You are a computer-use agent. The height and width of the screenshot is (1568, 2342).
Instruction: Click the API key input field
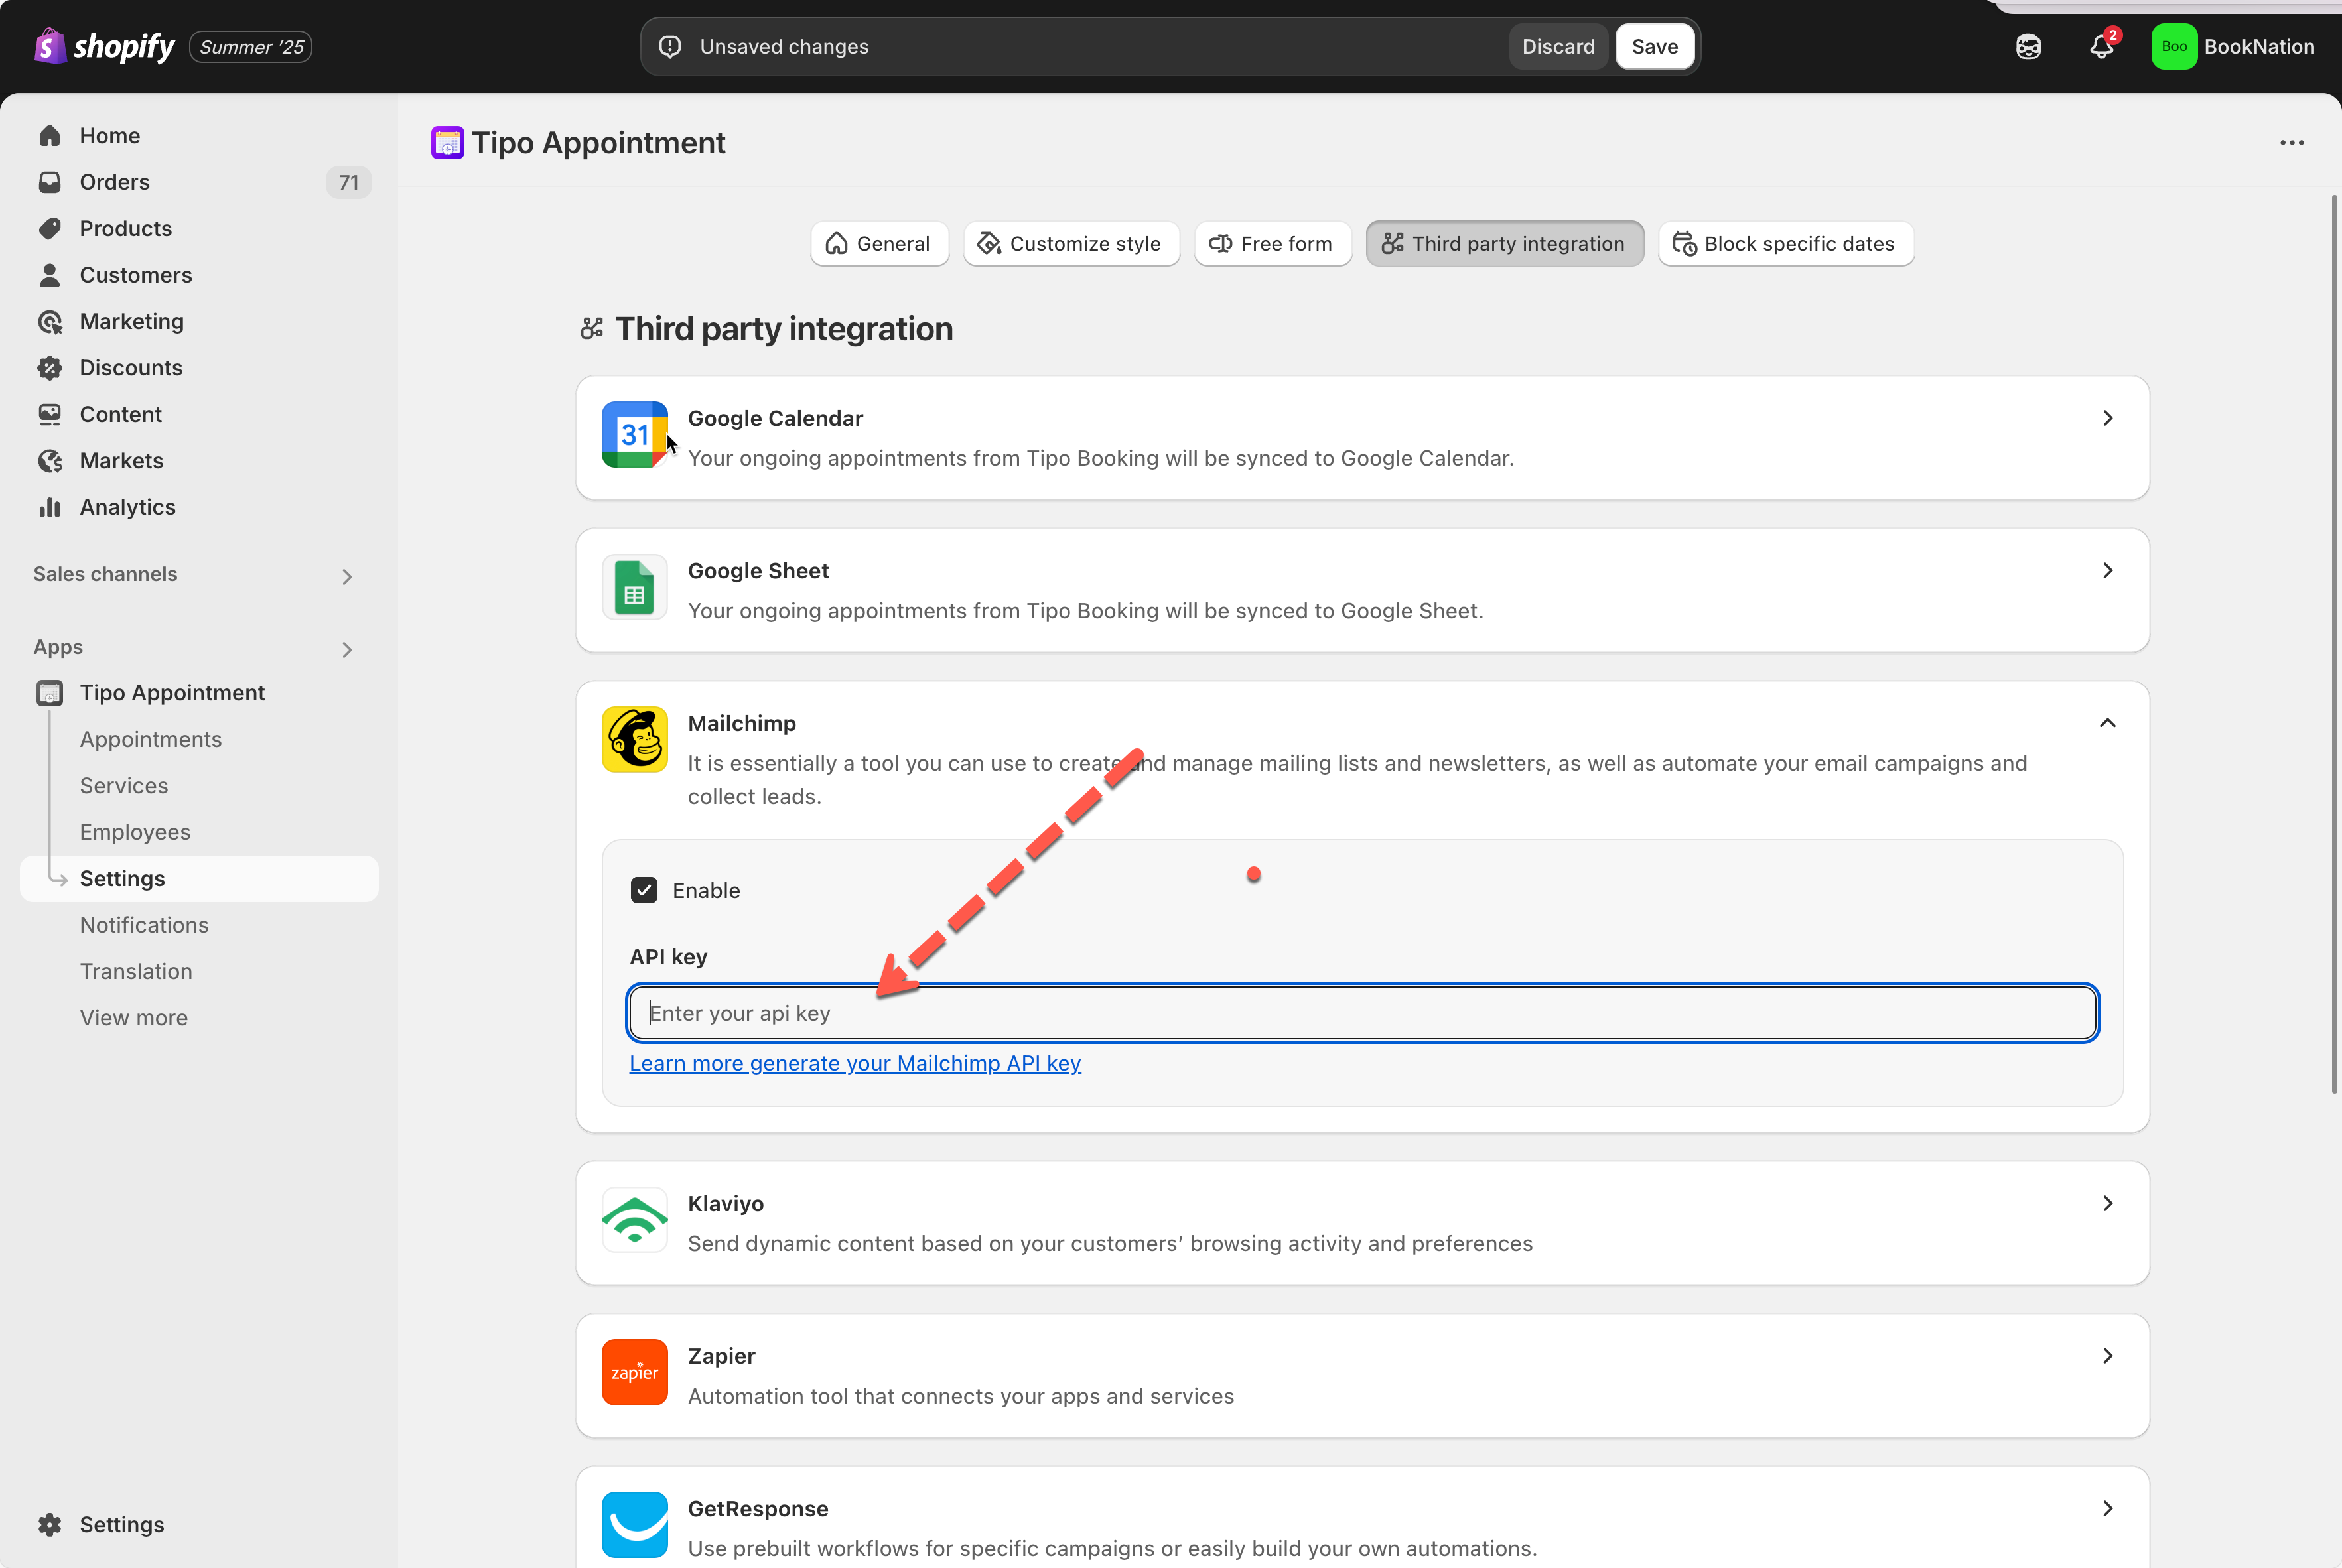(x=1362, y=1013)
